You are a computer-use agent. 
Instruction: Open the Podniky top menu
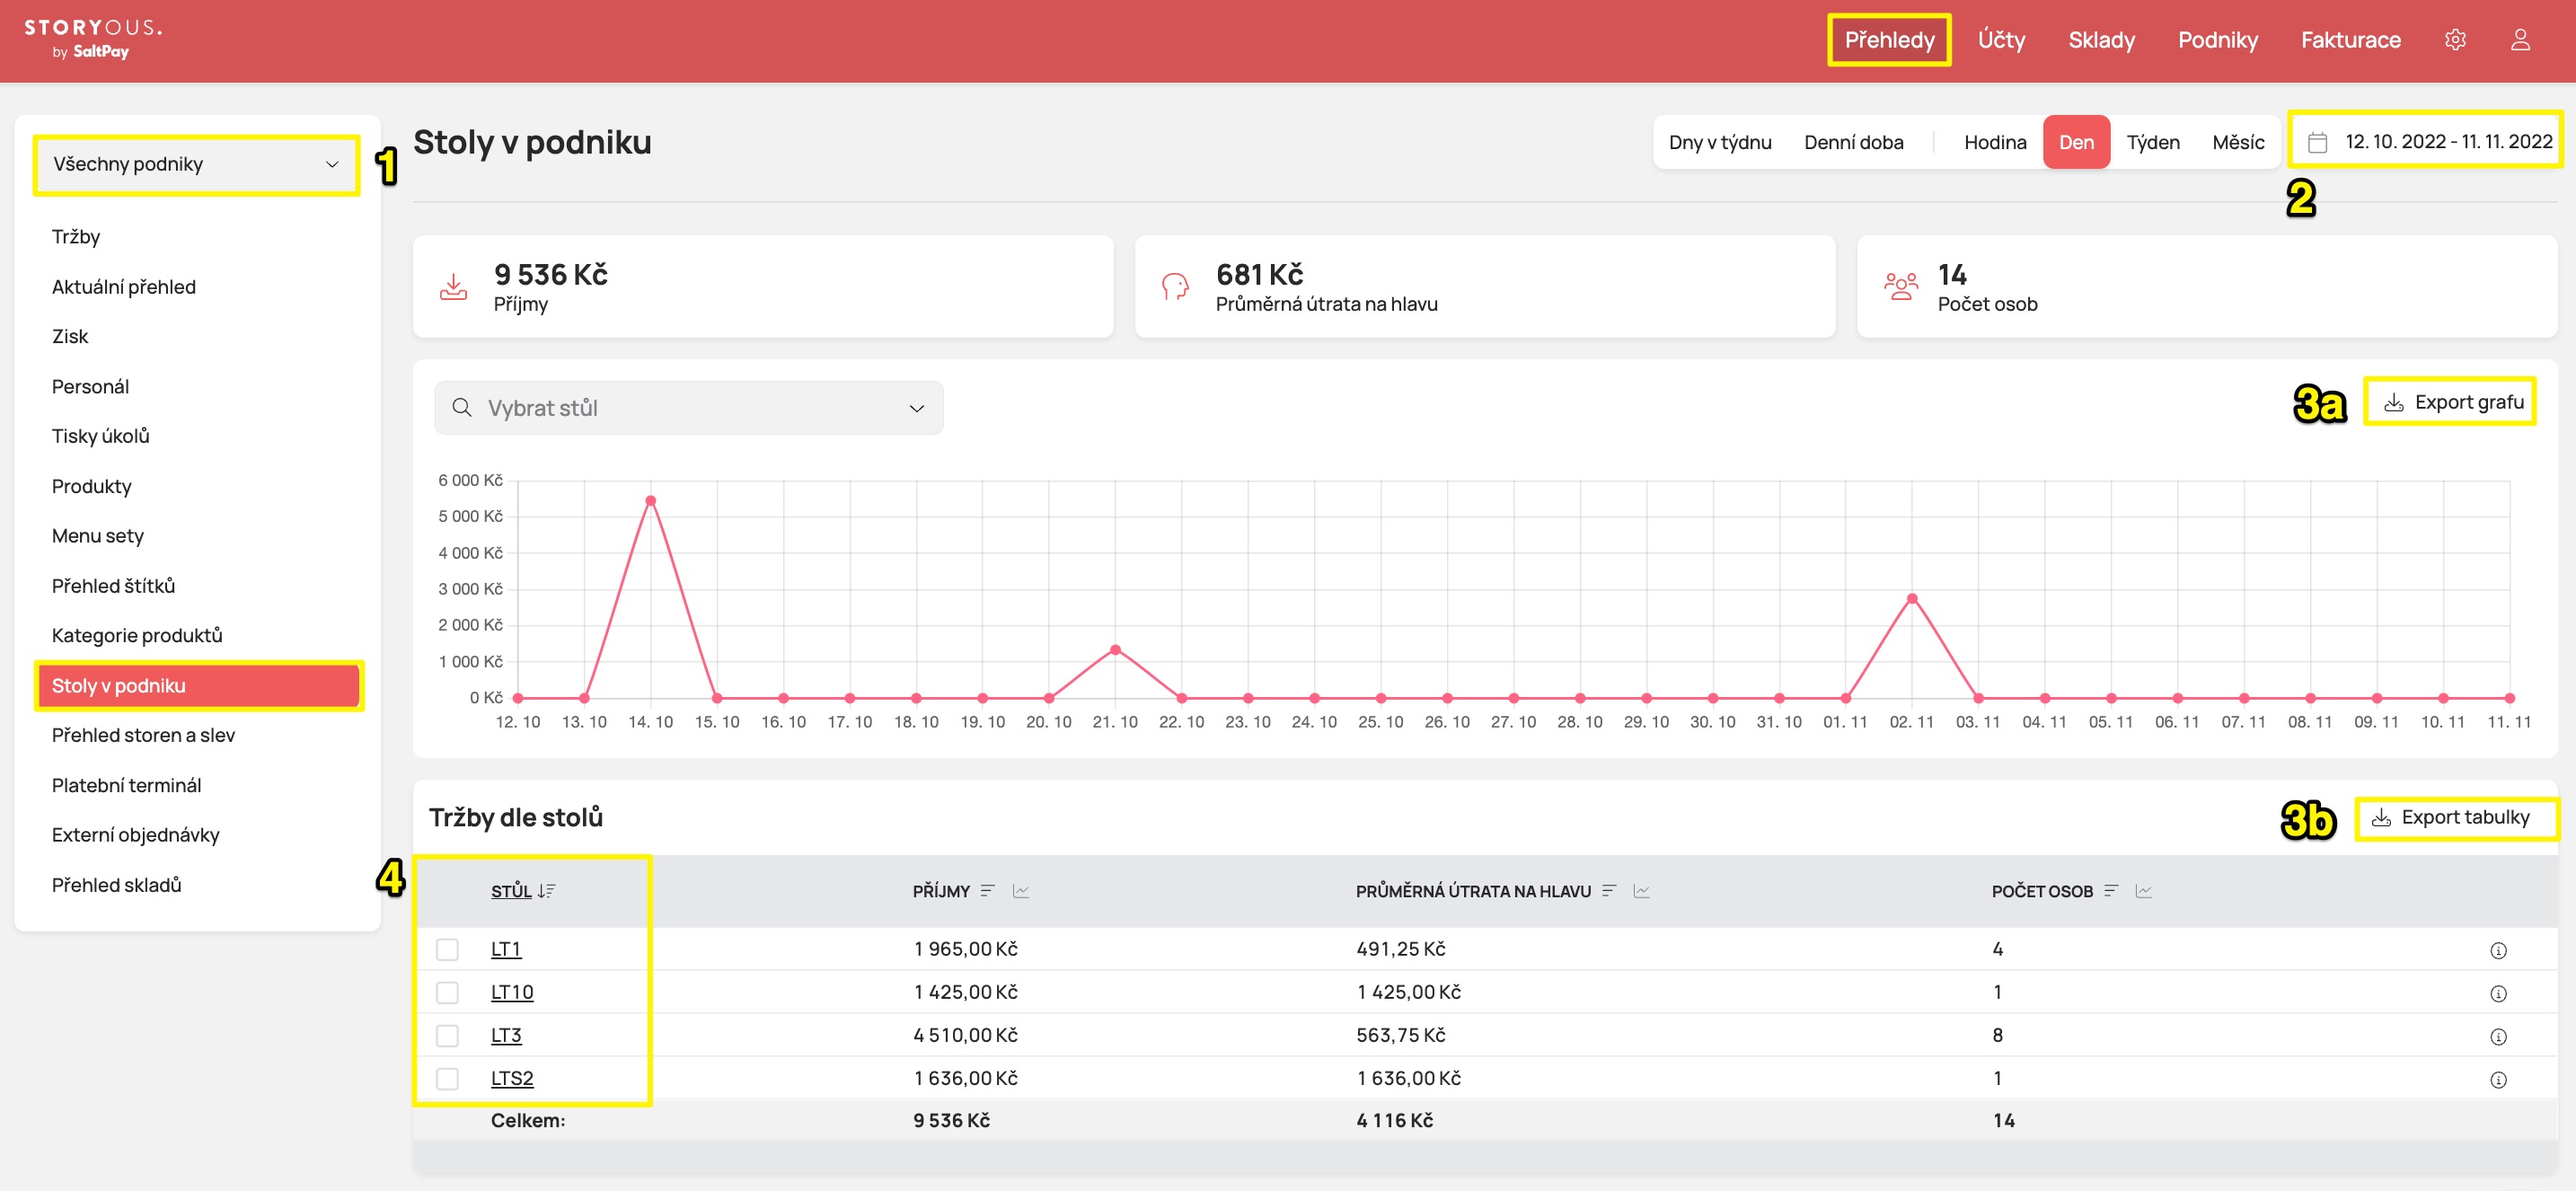coord(2218,40)
